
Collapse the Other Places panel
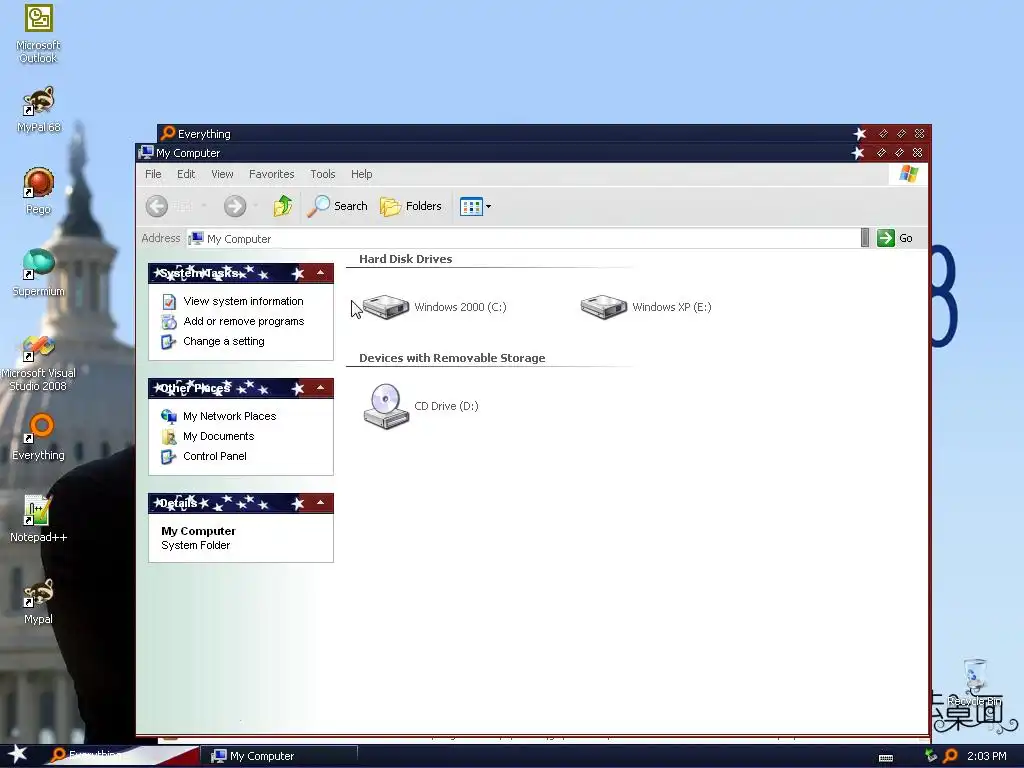coord(321,388)
